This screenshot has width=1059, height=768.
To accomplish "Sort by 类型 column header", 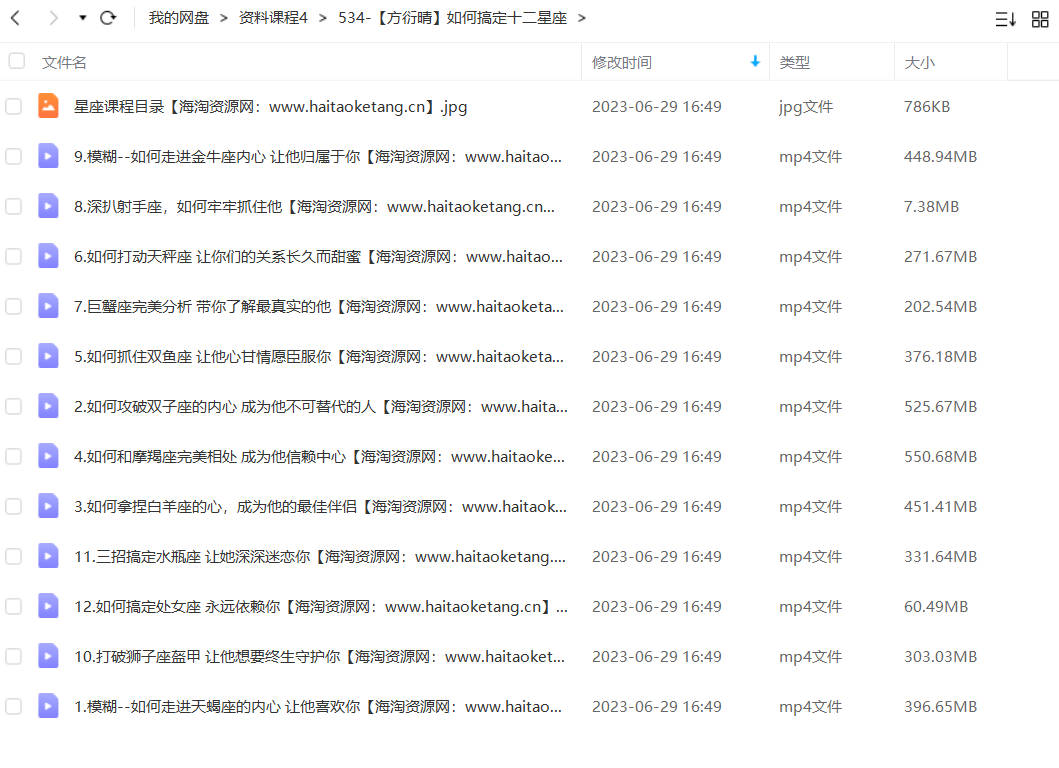I will (x=794, y=63).
